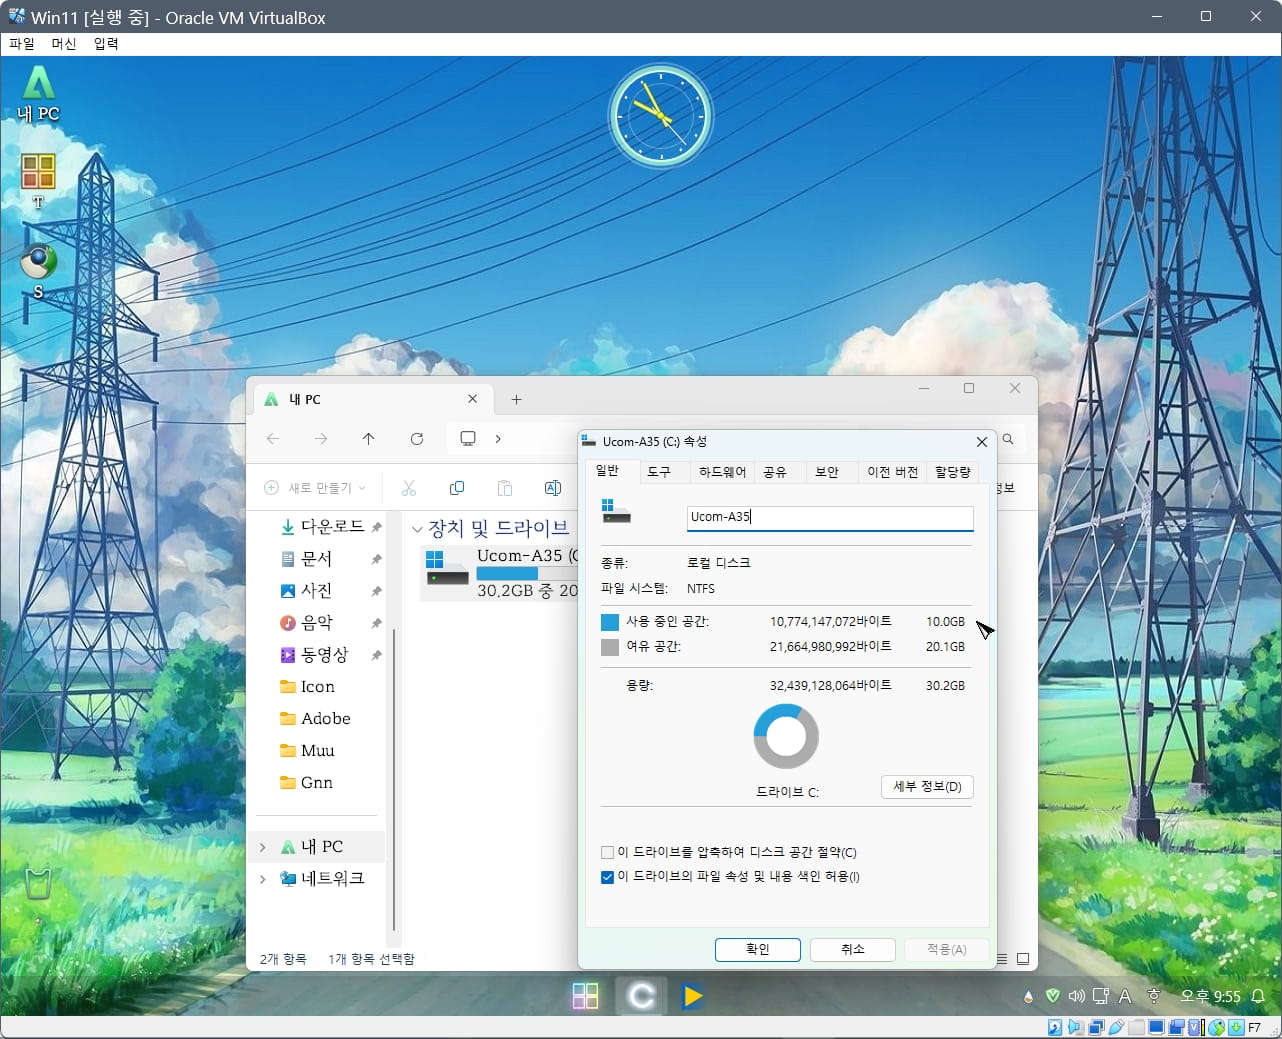Switch to large icons view in Explorer status bar
This screenshot has height=1039, width=1282.
coord(1023,959)
